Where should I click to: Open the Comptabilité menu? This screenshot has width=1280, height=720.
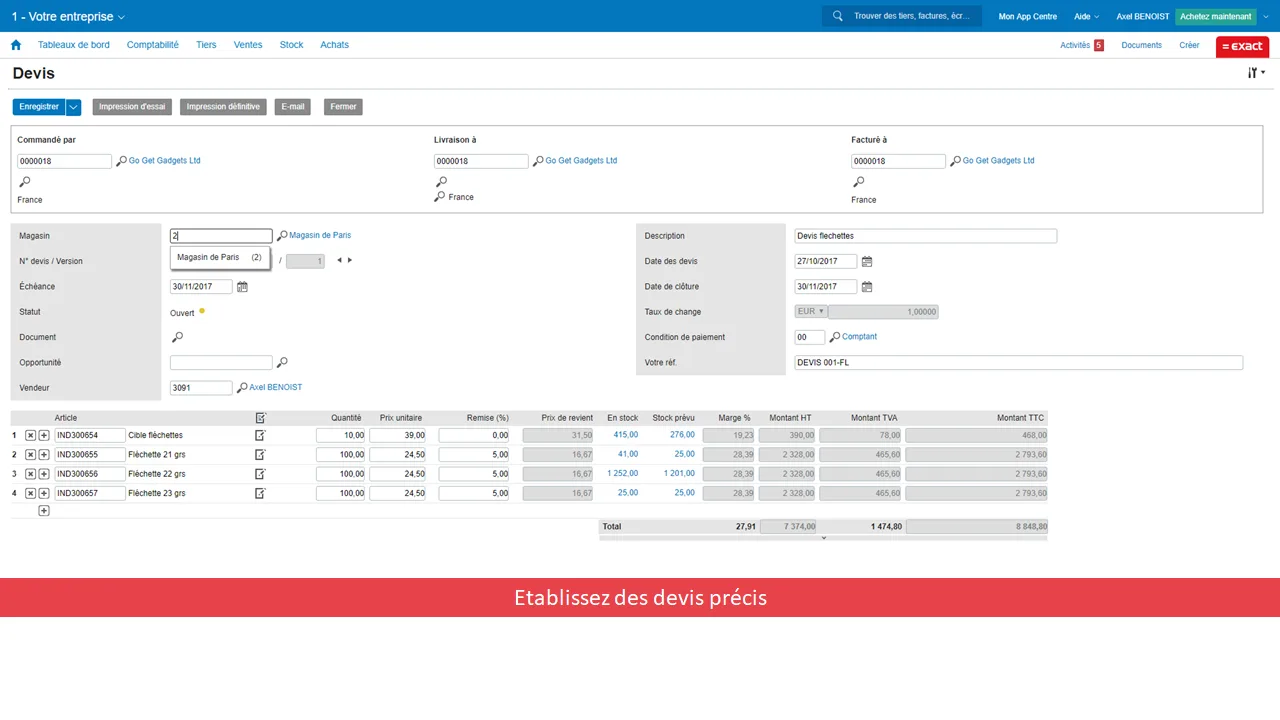(x=153, y=45)
